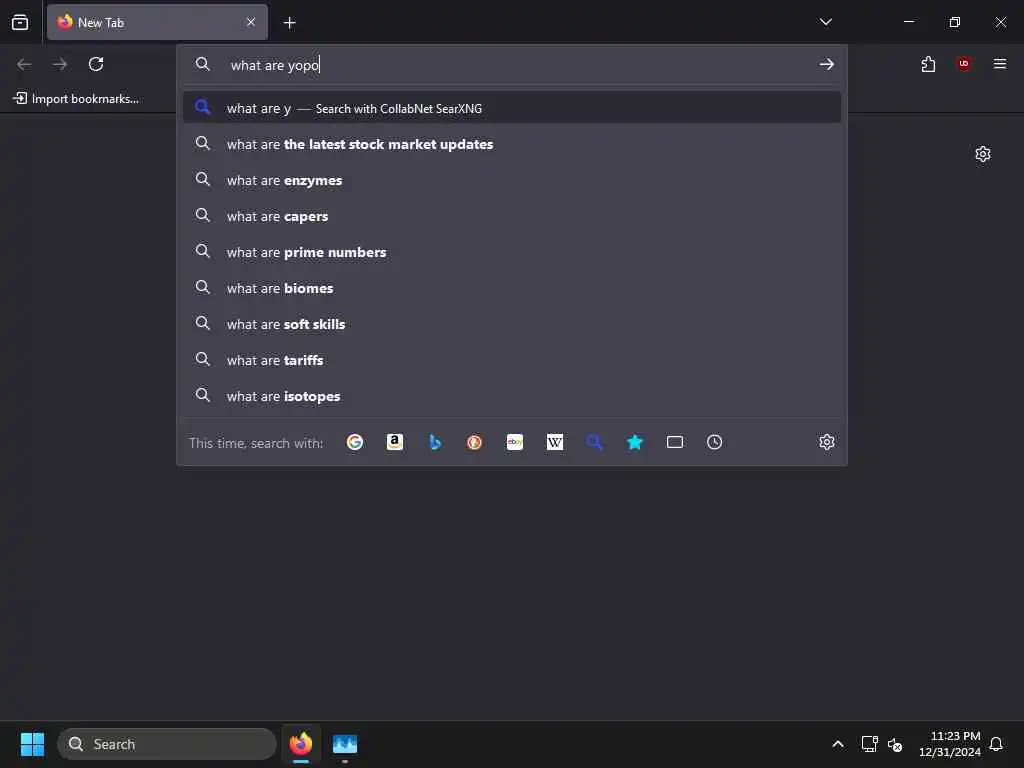Open Firefox View icon

click(x=20, y=22)
